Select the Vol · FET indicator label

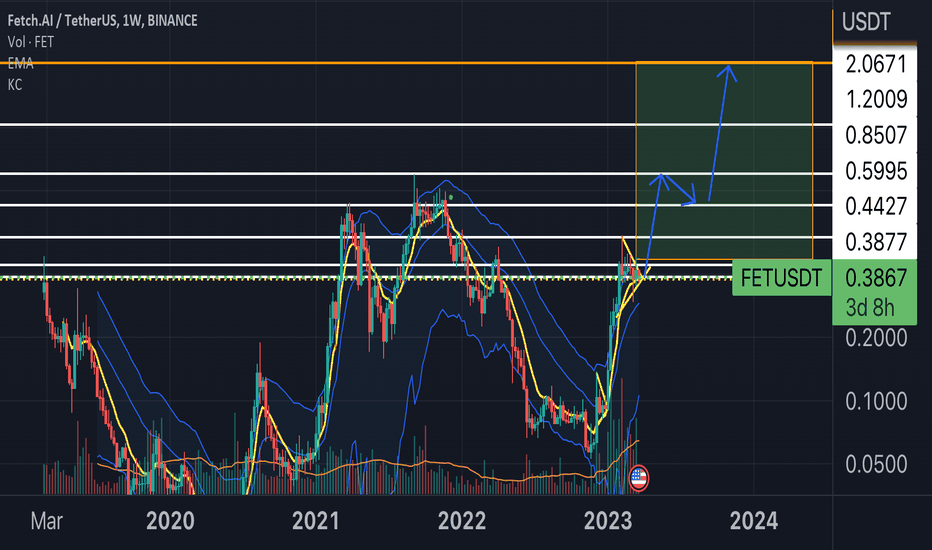(x=30, y=42)
